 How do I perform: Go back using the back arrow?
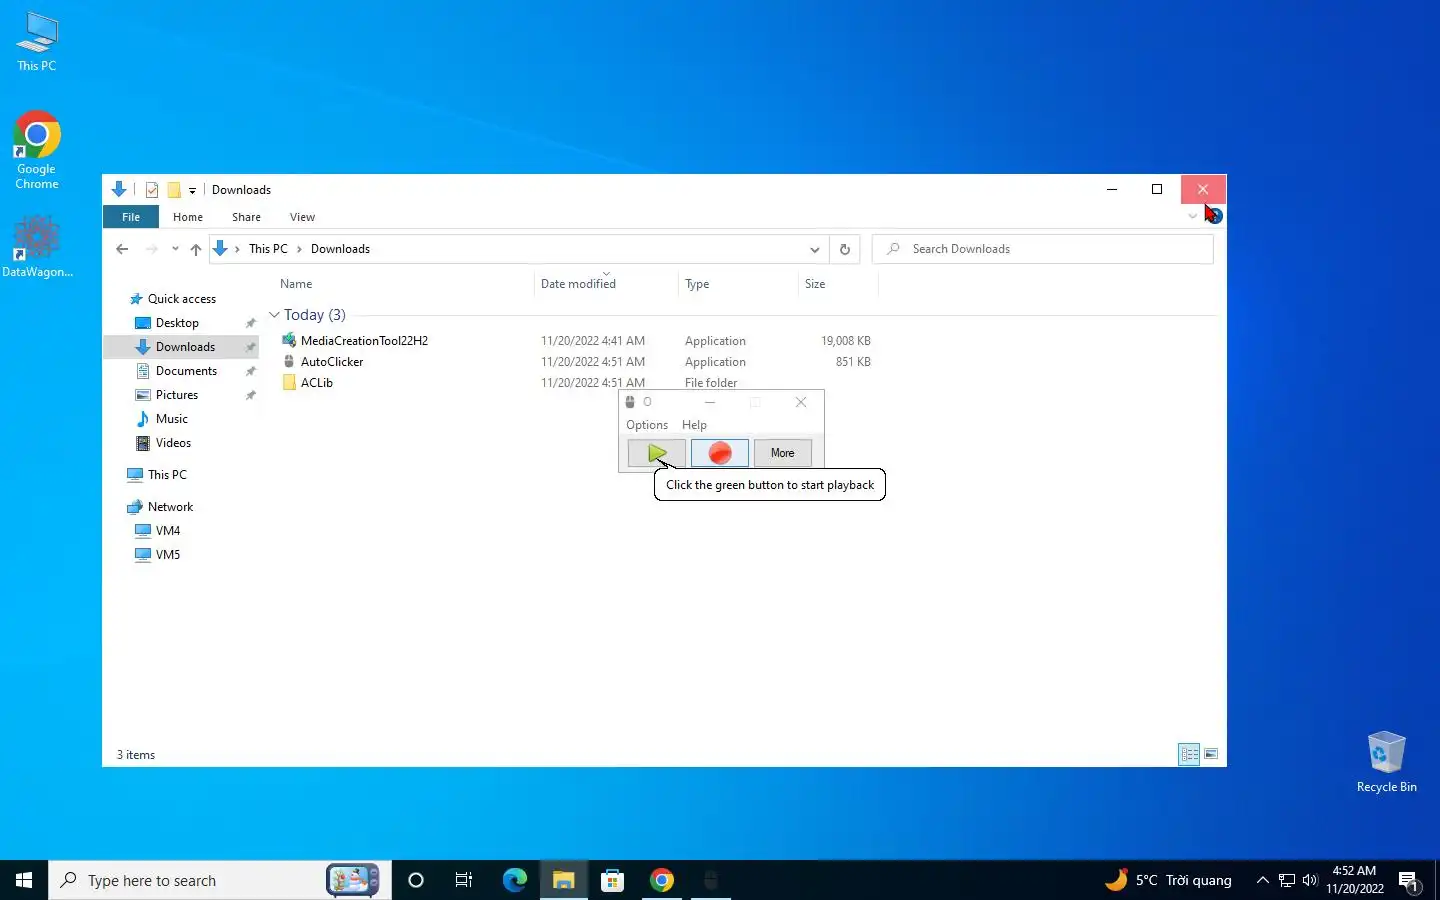[x=122, y=249]
